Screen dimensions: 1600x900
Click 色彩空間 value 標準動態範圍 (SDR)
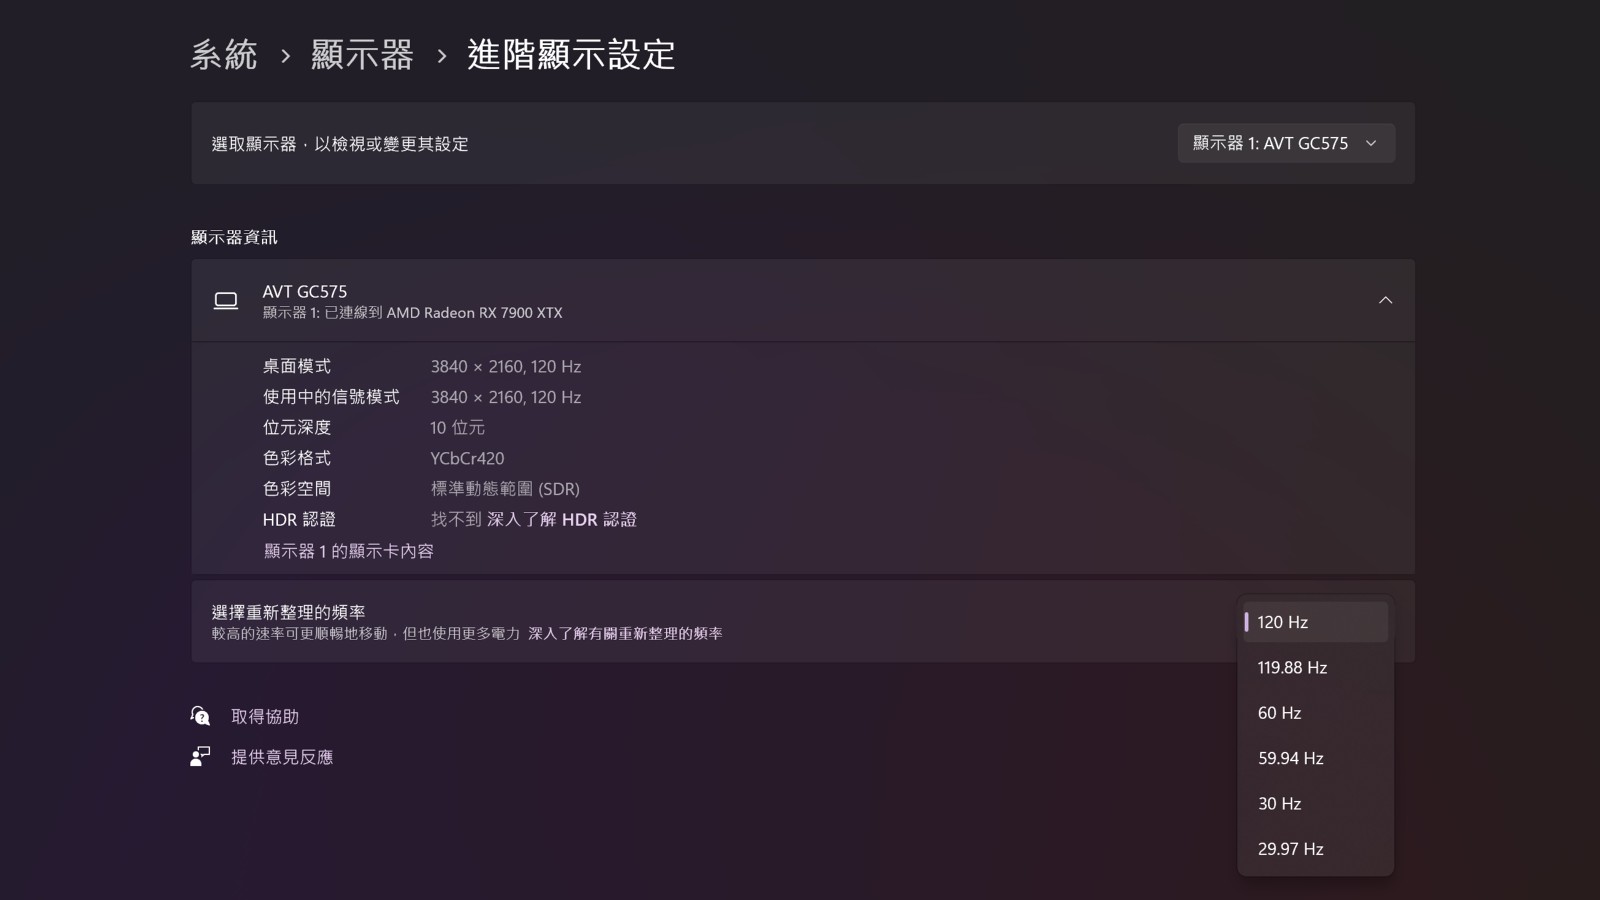click(505, 489)
